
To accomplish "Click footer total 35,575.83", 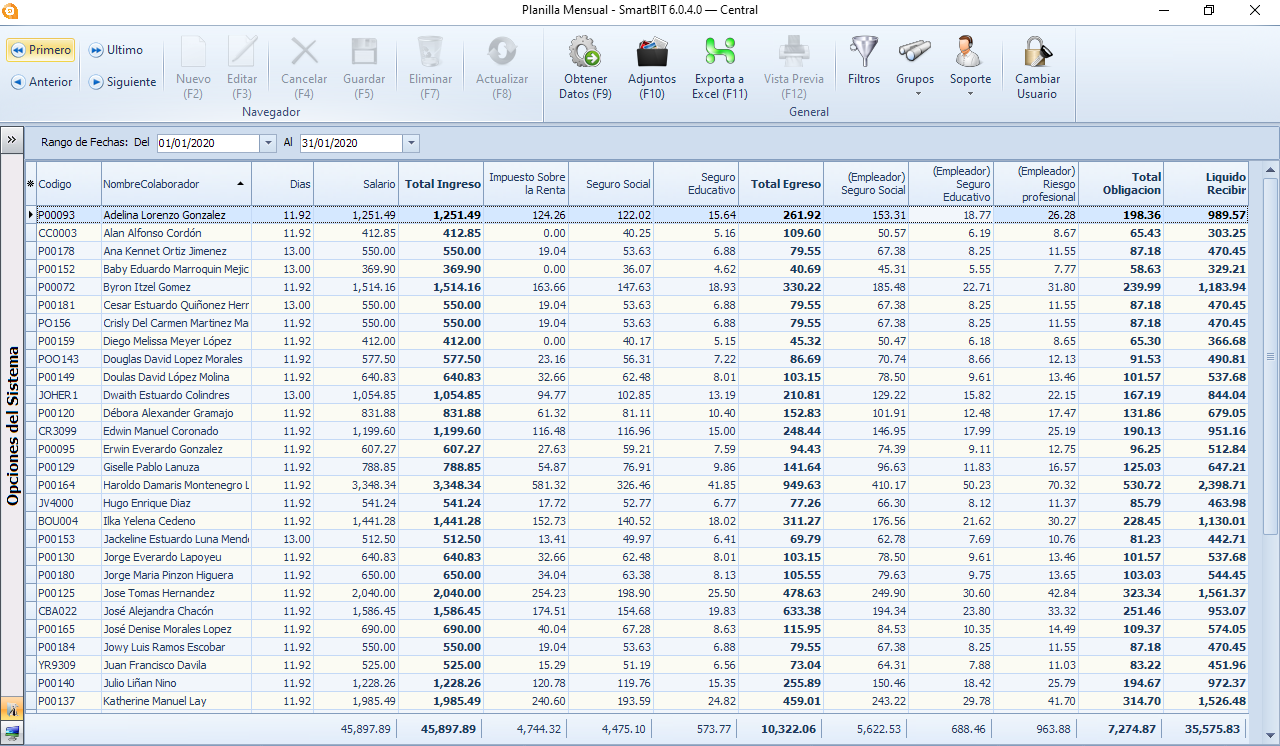I will pyautogui.click(x=1210, y=729).
